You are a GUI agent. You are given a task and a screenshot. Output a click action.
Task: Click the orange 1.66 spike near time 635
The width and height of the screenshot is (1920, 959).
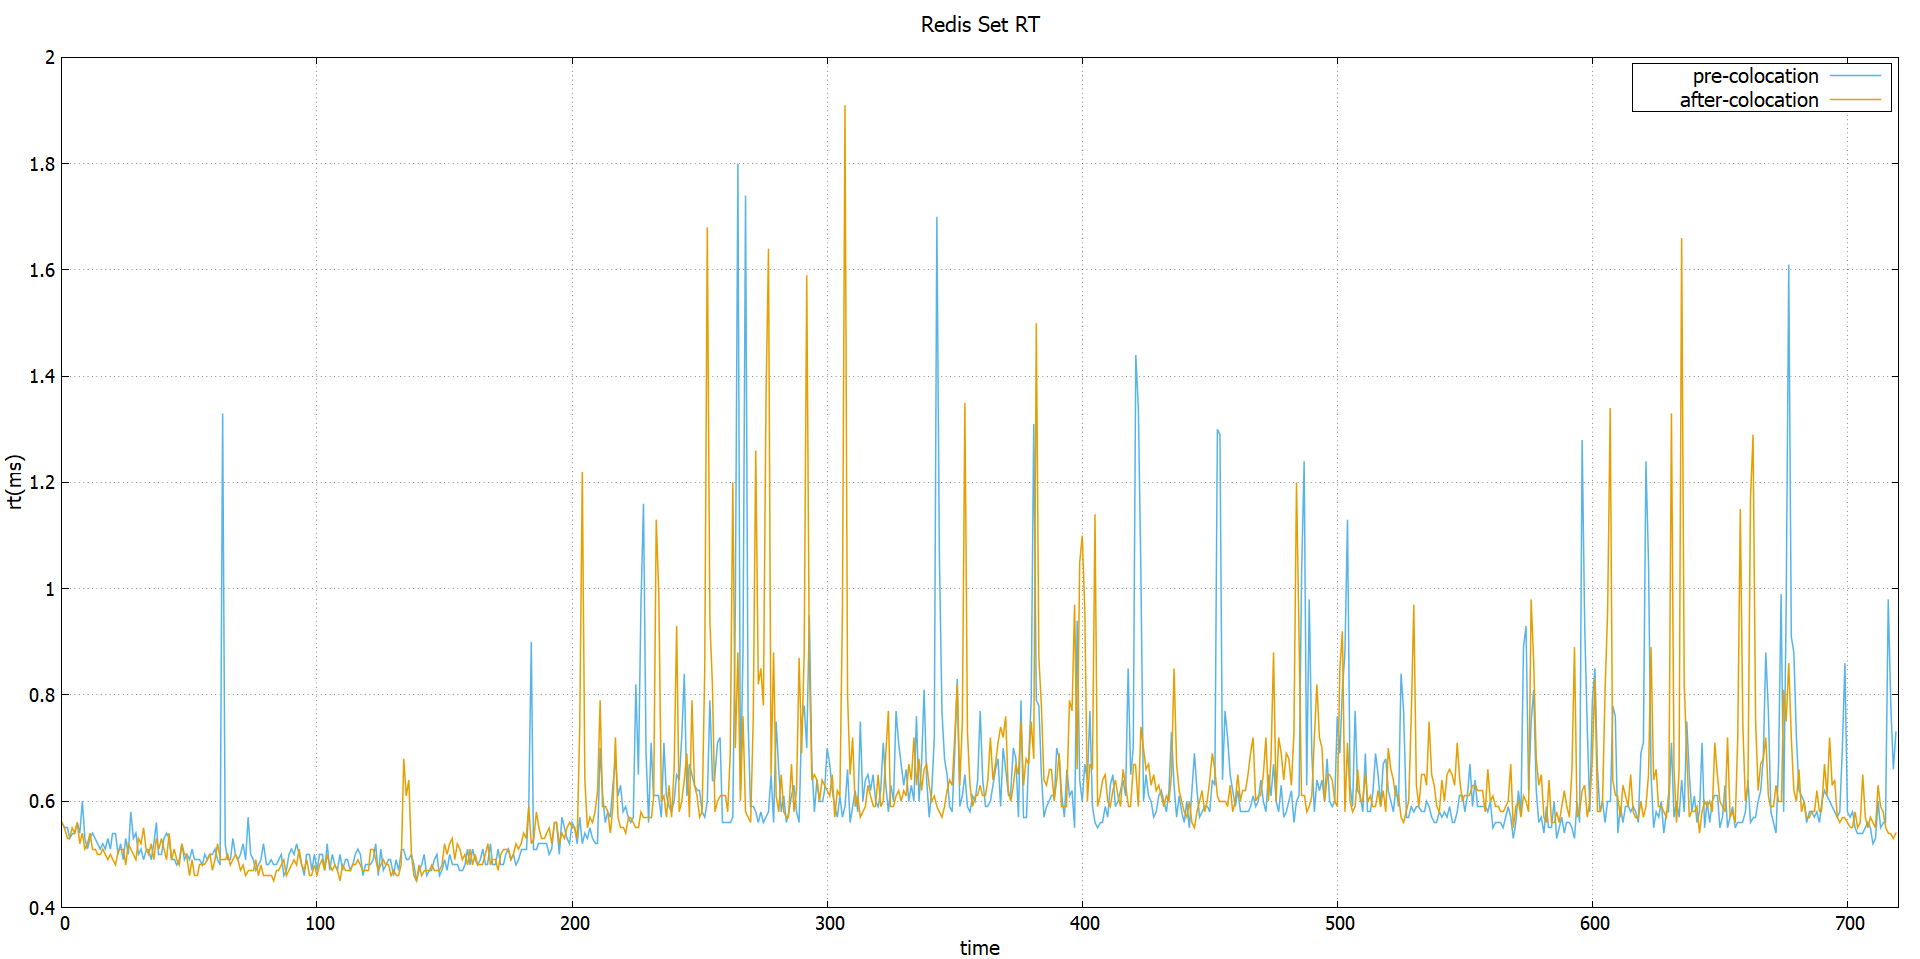1683,240
